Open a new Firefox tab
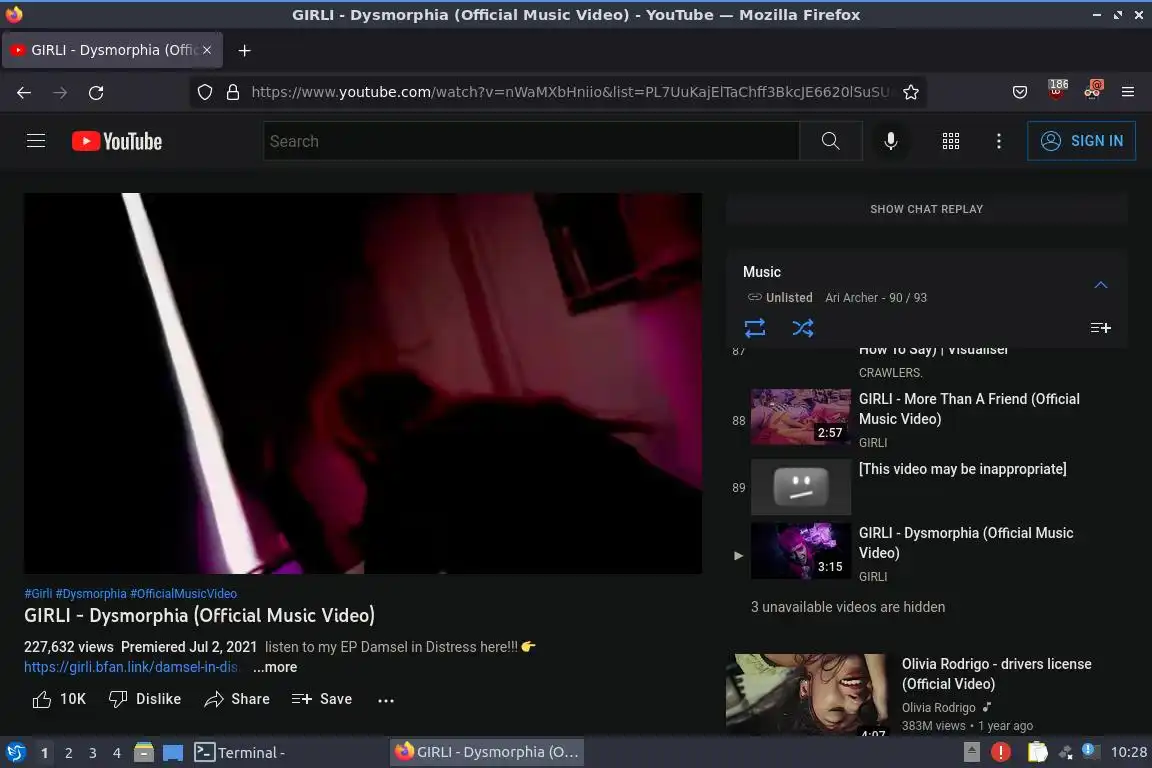The width and height of the screenshot is (1152, 768). point(245,50)
